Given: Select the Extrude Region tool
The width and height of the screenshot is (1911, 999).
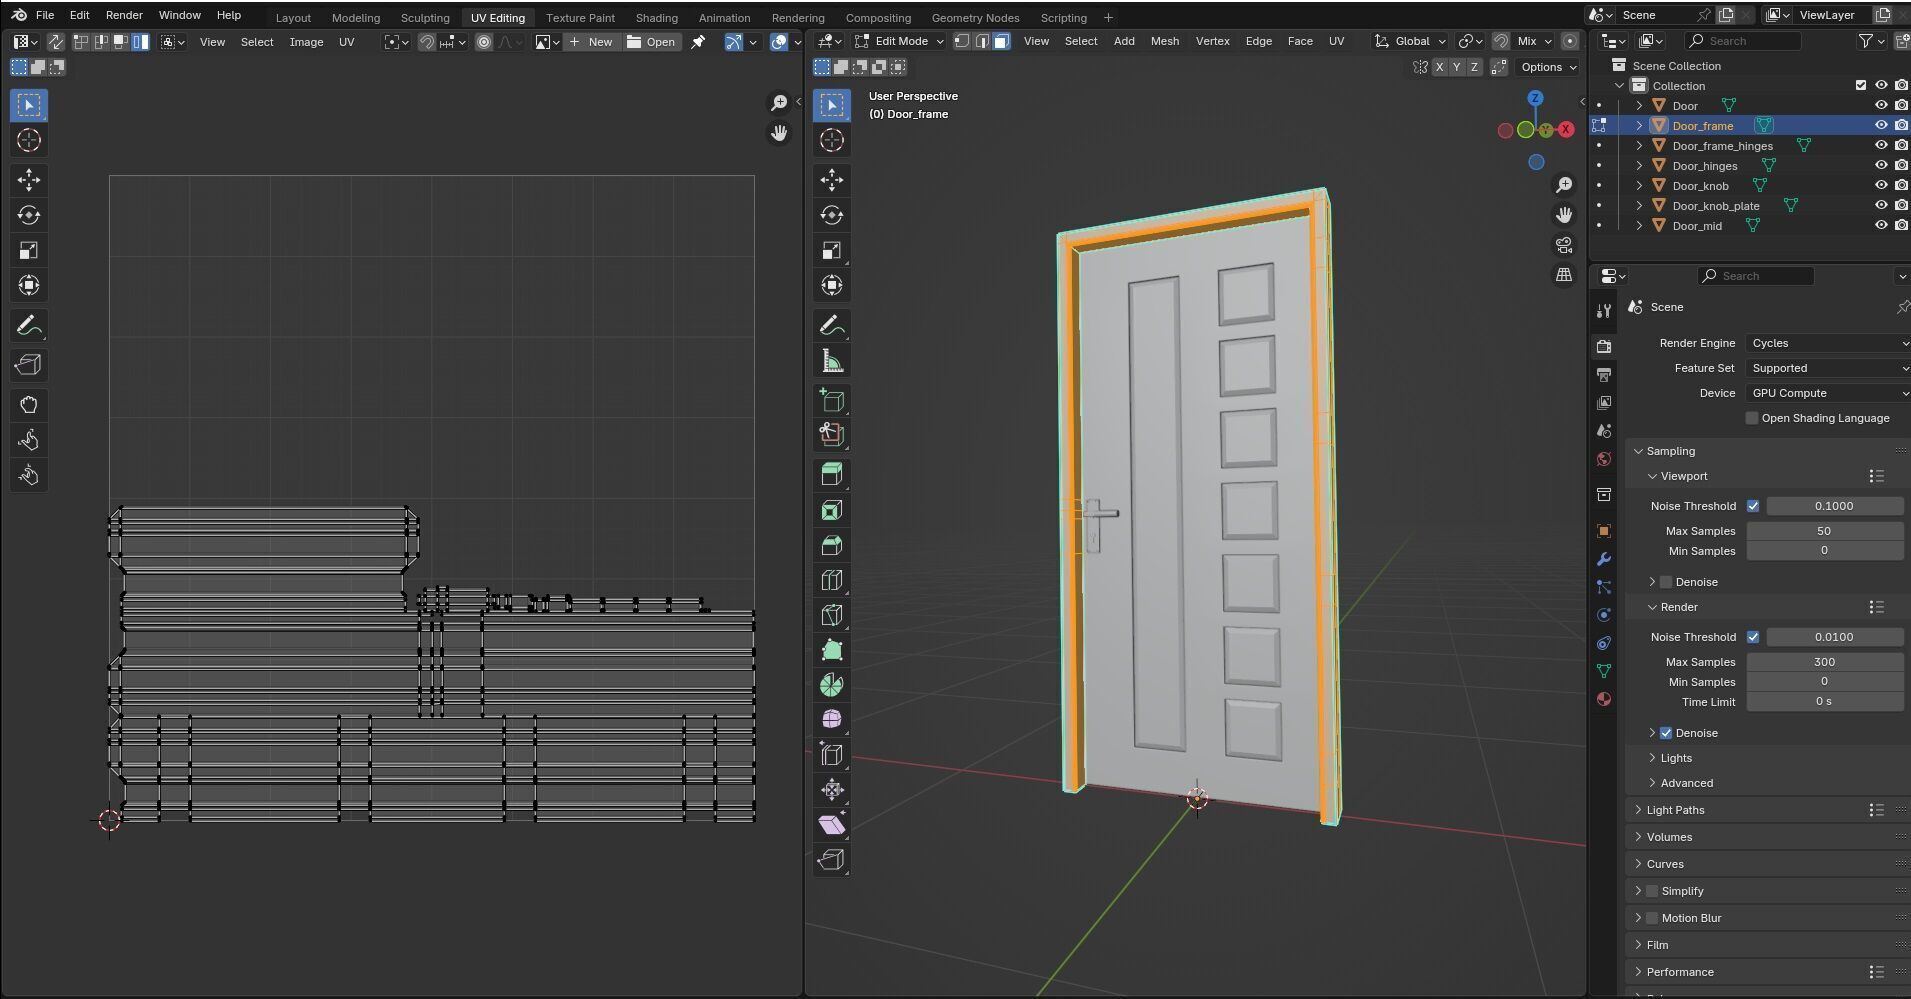Looking at the screenshot, I should (x=832, y=475).
